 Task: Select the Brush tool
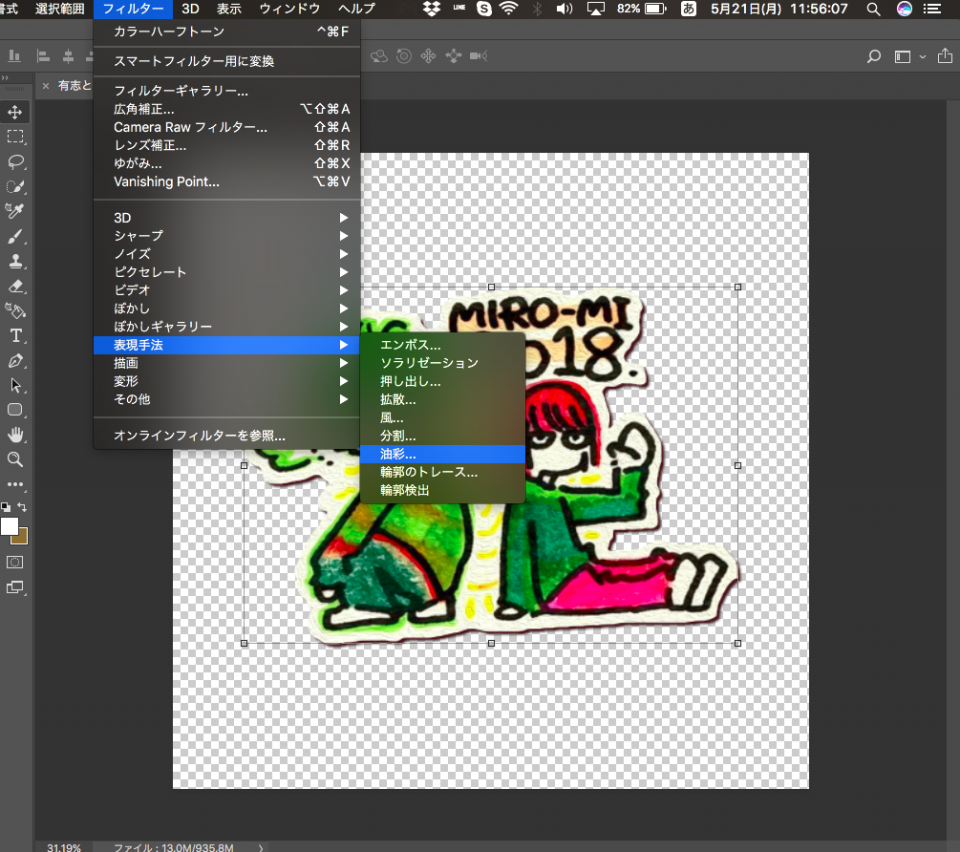coord(15,236)
